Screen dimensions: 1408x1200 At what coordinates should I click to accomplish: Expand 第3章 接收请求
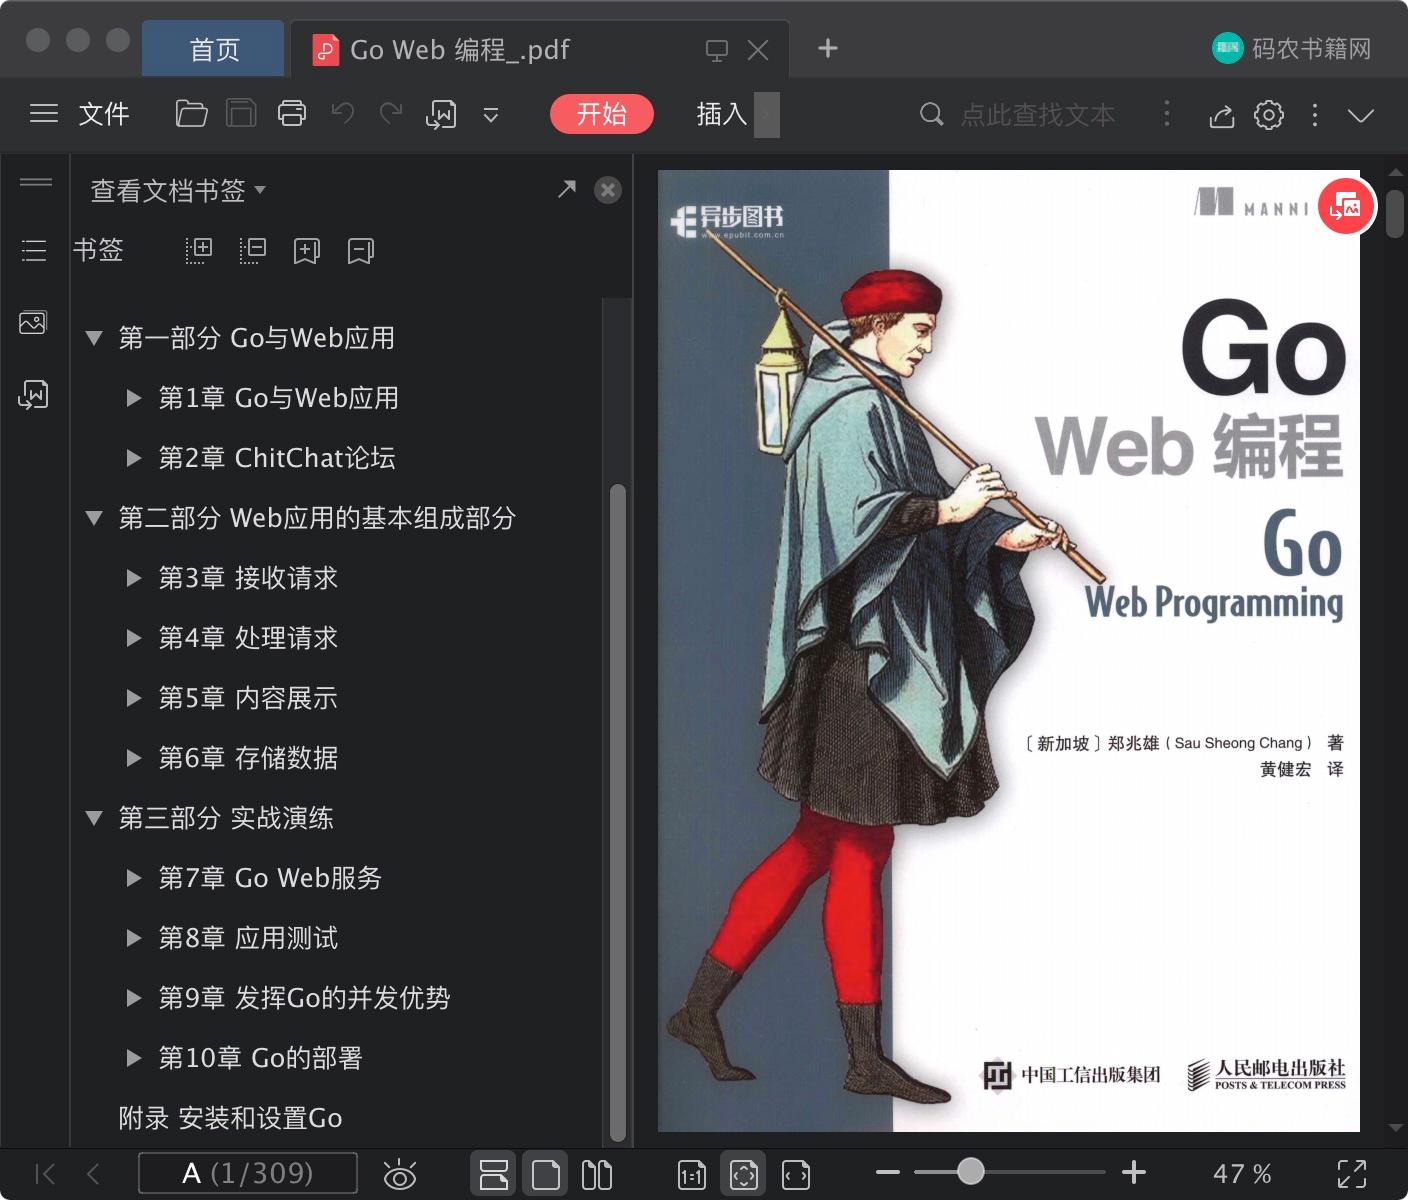click(133, 578)
